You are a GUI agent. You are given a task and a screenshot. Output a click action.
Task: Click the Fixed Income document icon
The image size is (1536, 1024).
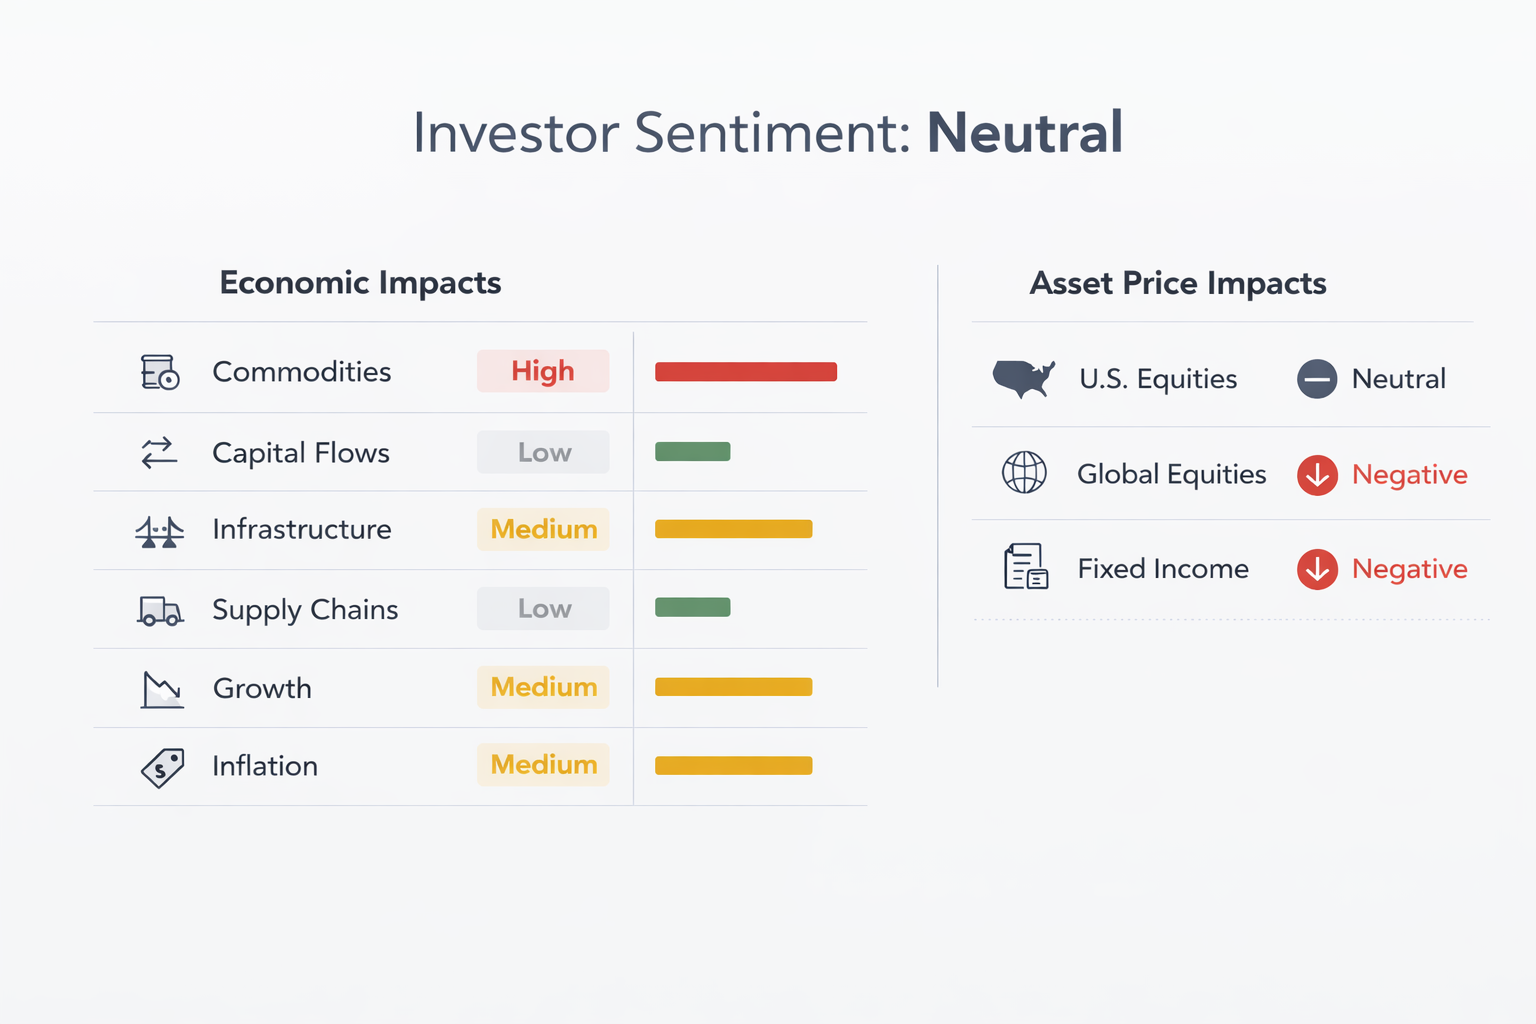pyautogui.click(x=1025, y=567)
